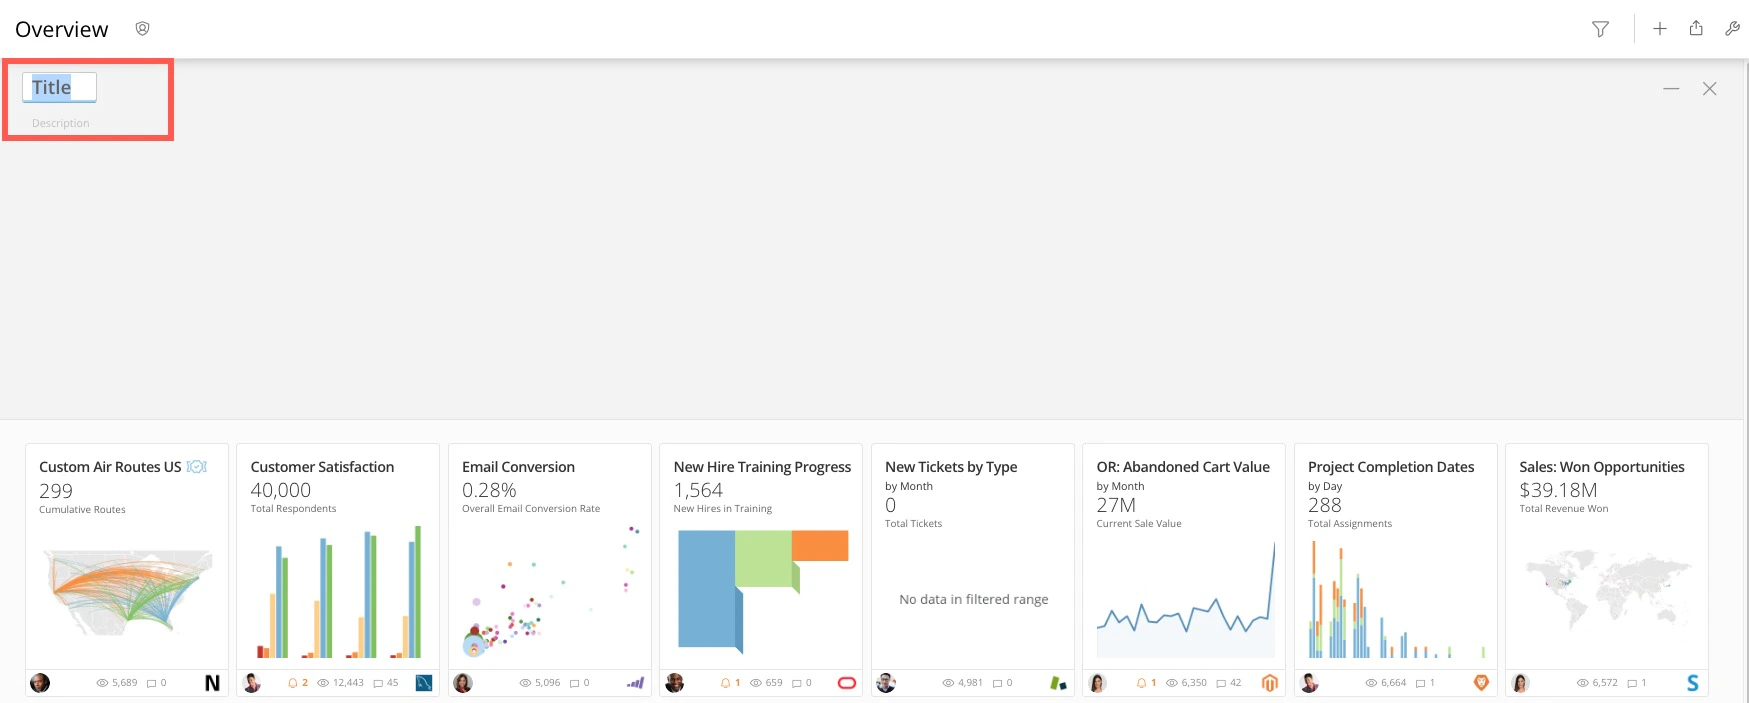
Task: Click the alert bell on New Hire Training card
Action: coord(725,683)
